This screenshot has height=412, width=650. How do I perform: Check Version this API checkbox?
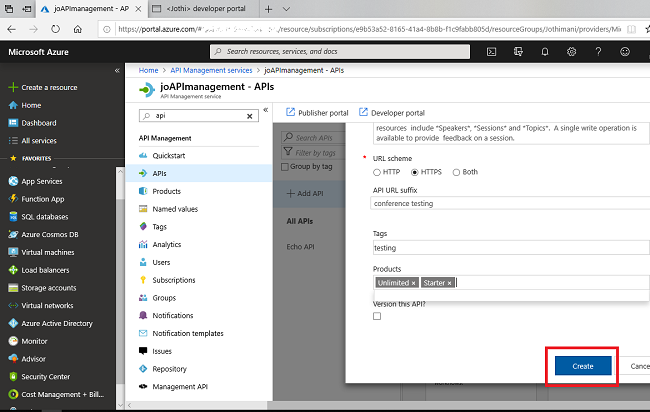pos(377,316)
